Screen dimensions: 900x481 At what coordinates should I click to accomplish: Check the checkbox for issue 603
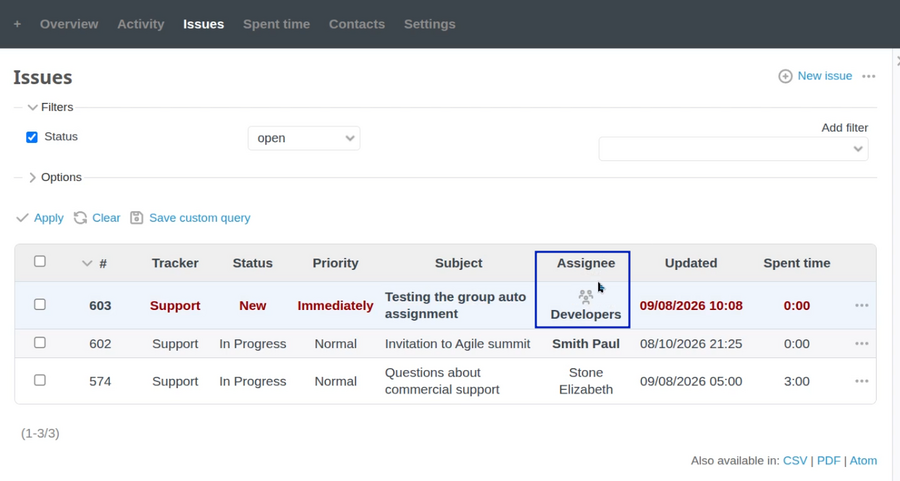[40, 304]
